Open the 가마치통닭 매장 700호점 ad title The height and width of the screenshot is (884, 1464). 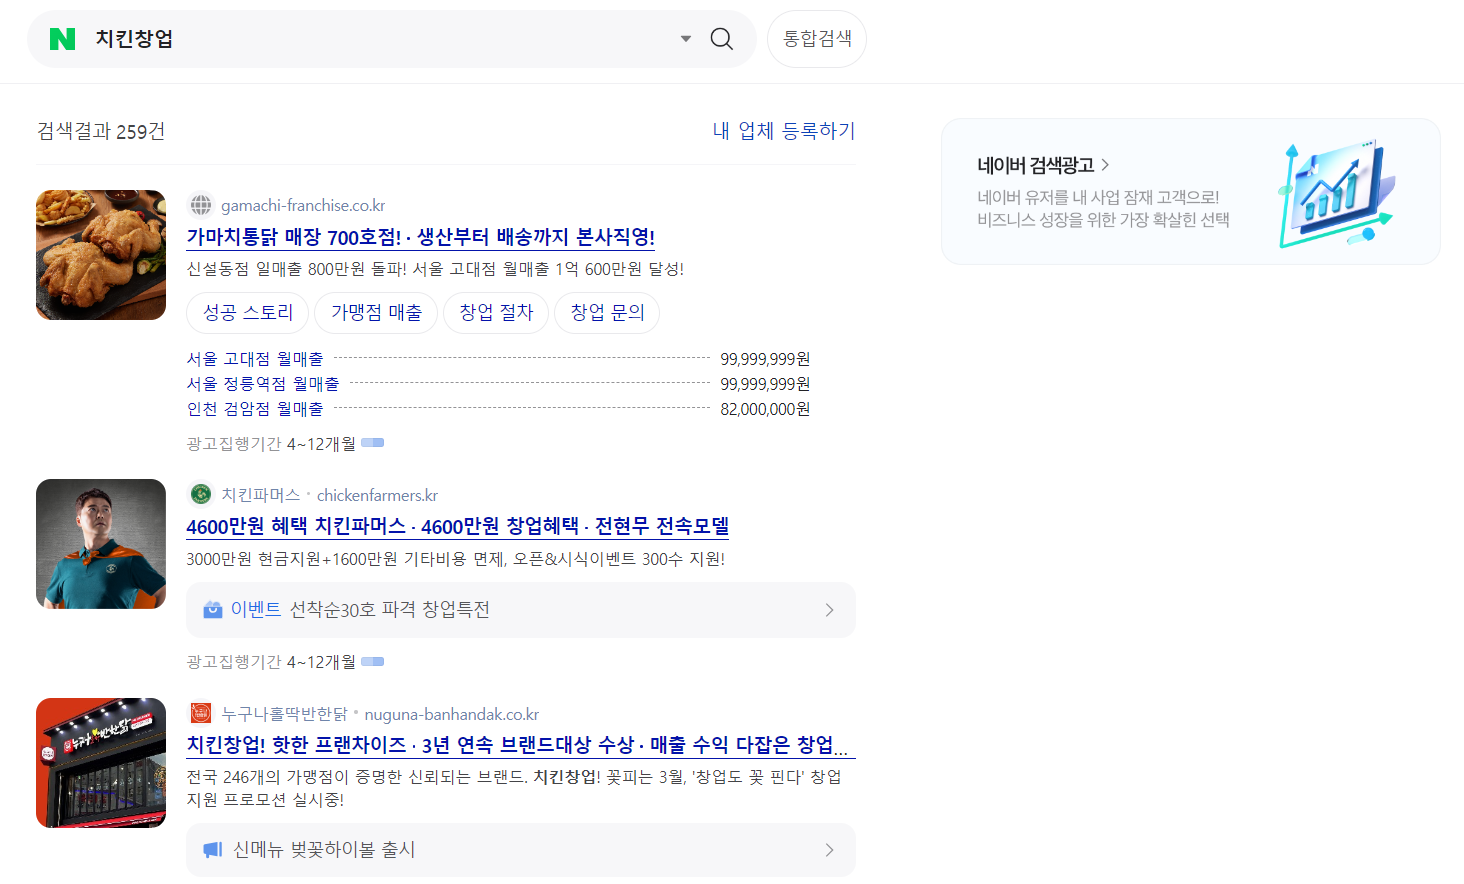pyautogui.click(x=421, y=237)
